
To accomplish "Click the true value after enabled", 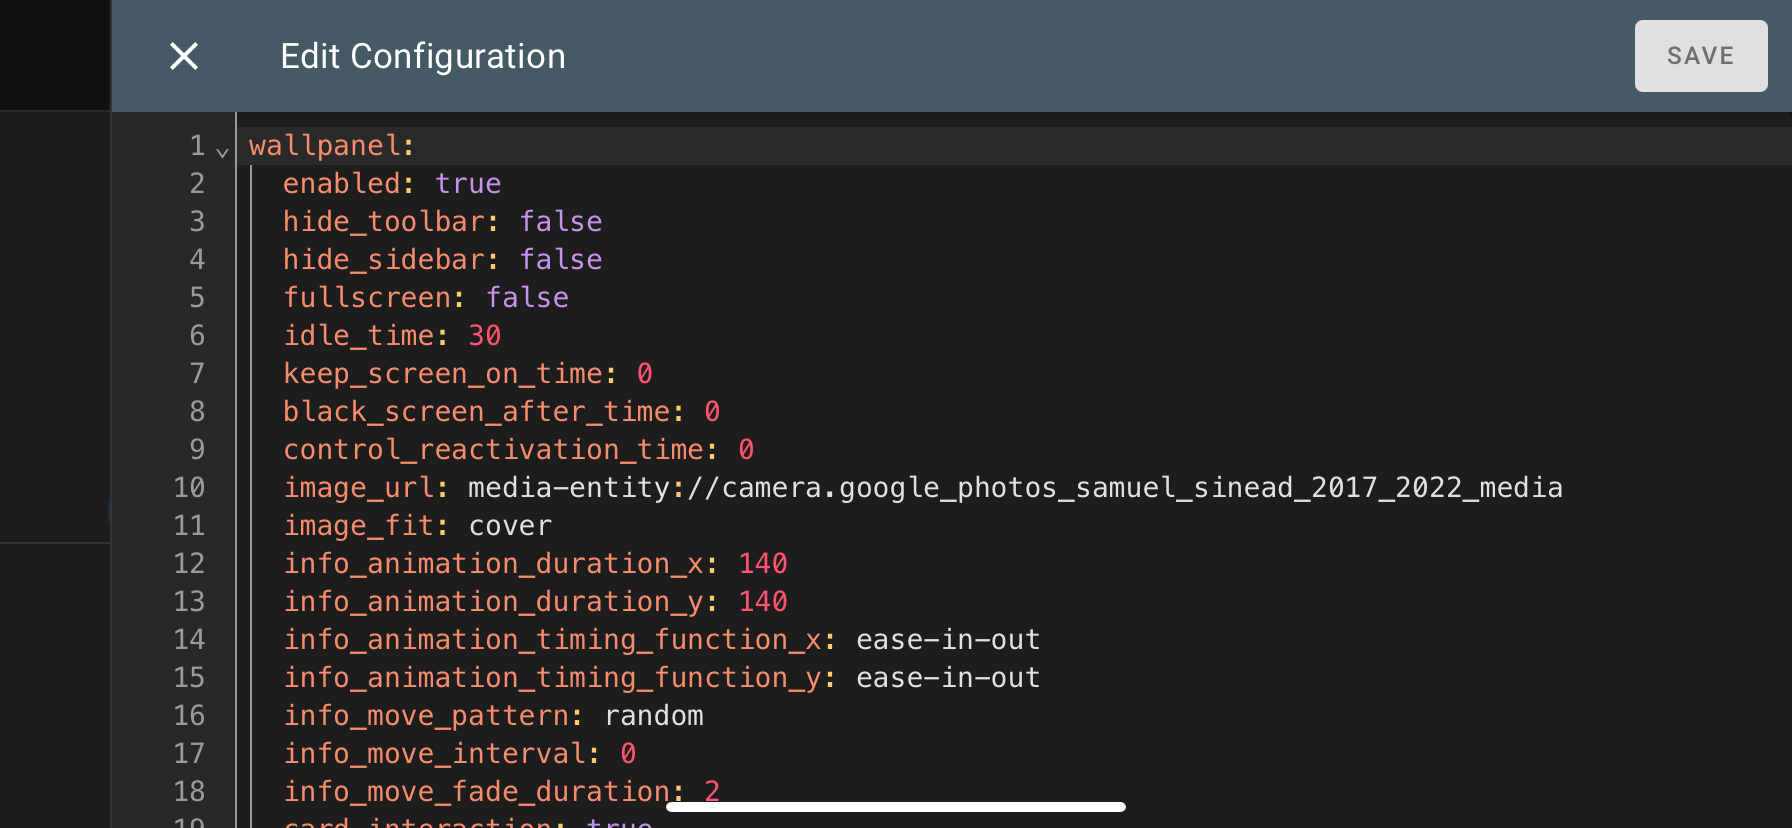I will click(x=468, y=184).
